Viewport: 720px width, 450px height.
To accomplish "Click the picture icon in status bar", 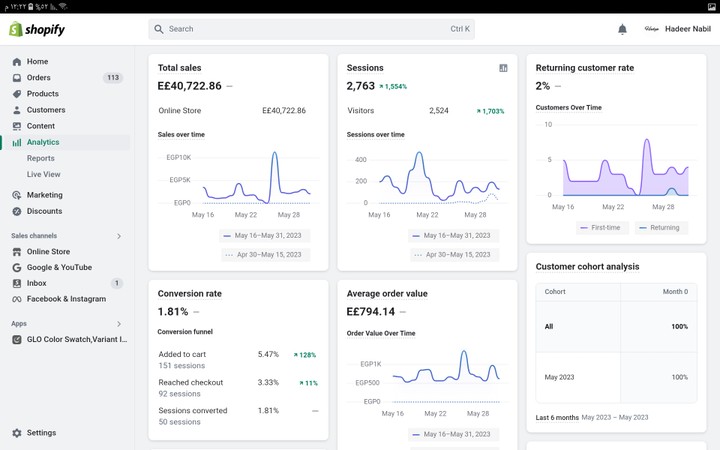I will click(x=711, y=6).
